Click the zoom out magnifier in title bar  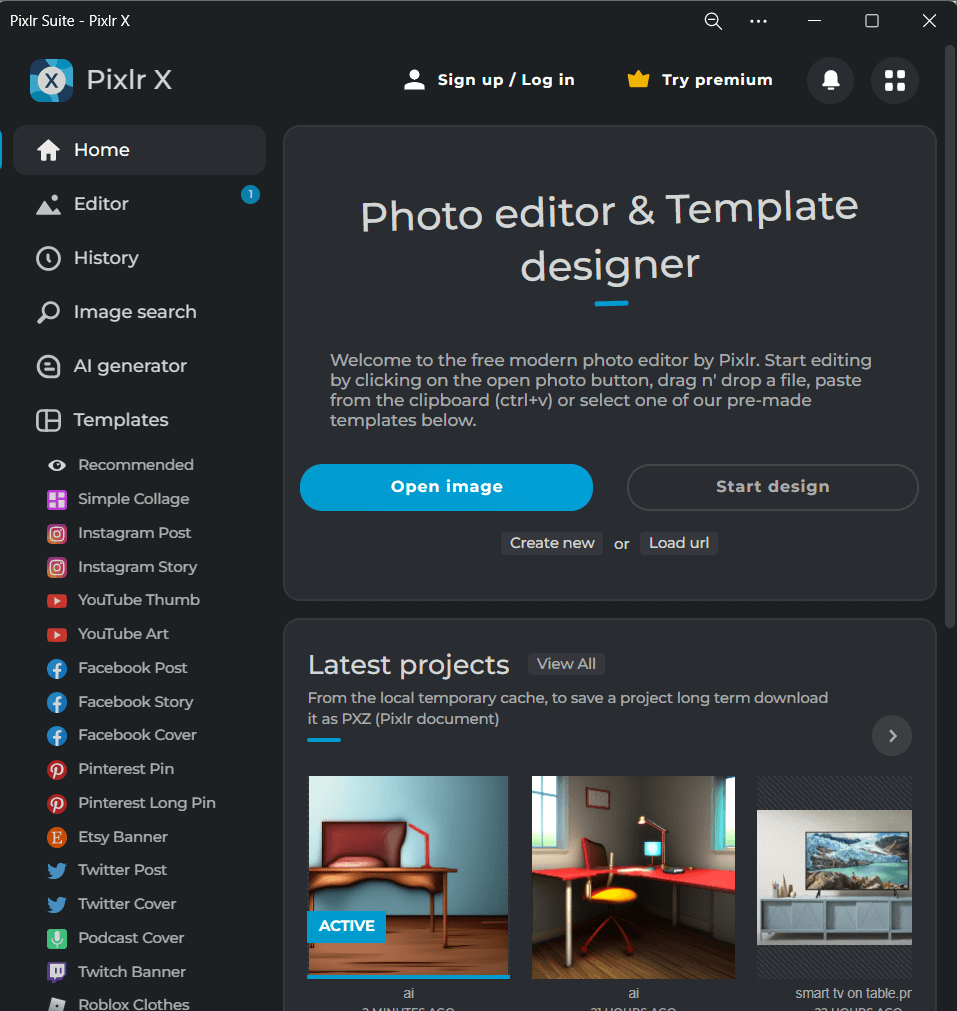[713, 21]
